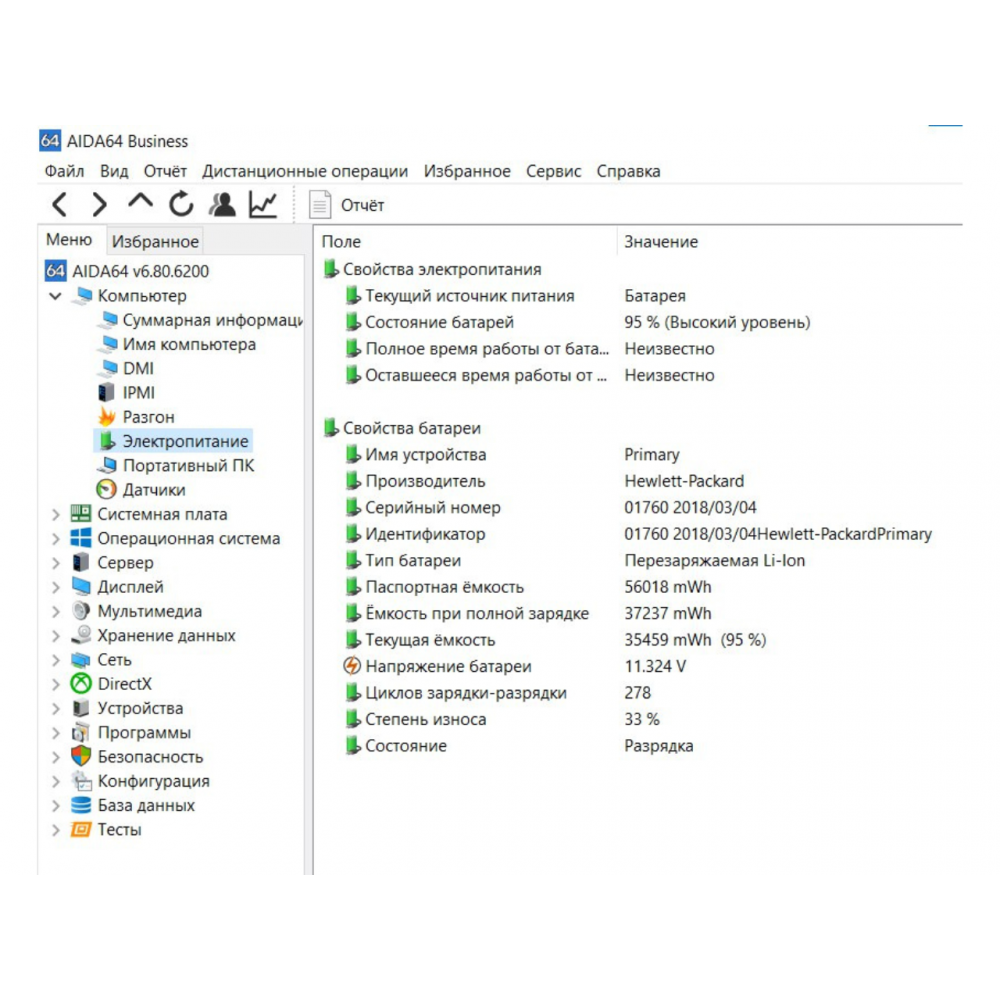Click the Напряжение батареи lightning icon
This screenshot has width=1000, height=1000.
pyautogui.click(x=352, y=666)
